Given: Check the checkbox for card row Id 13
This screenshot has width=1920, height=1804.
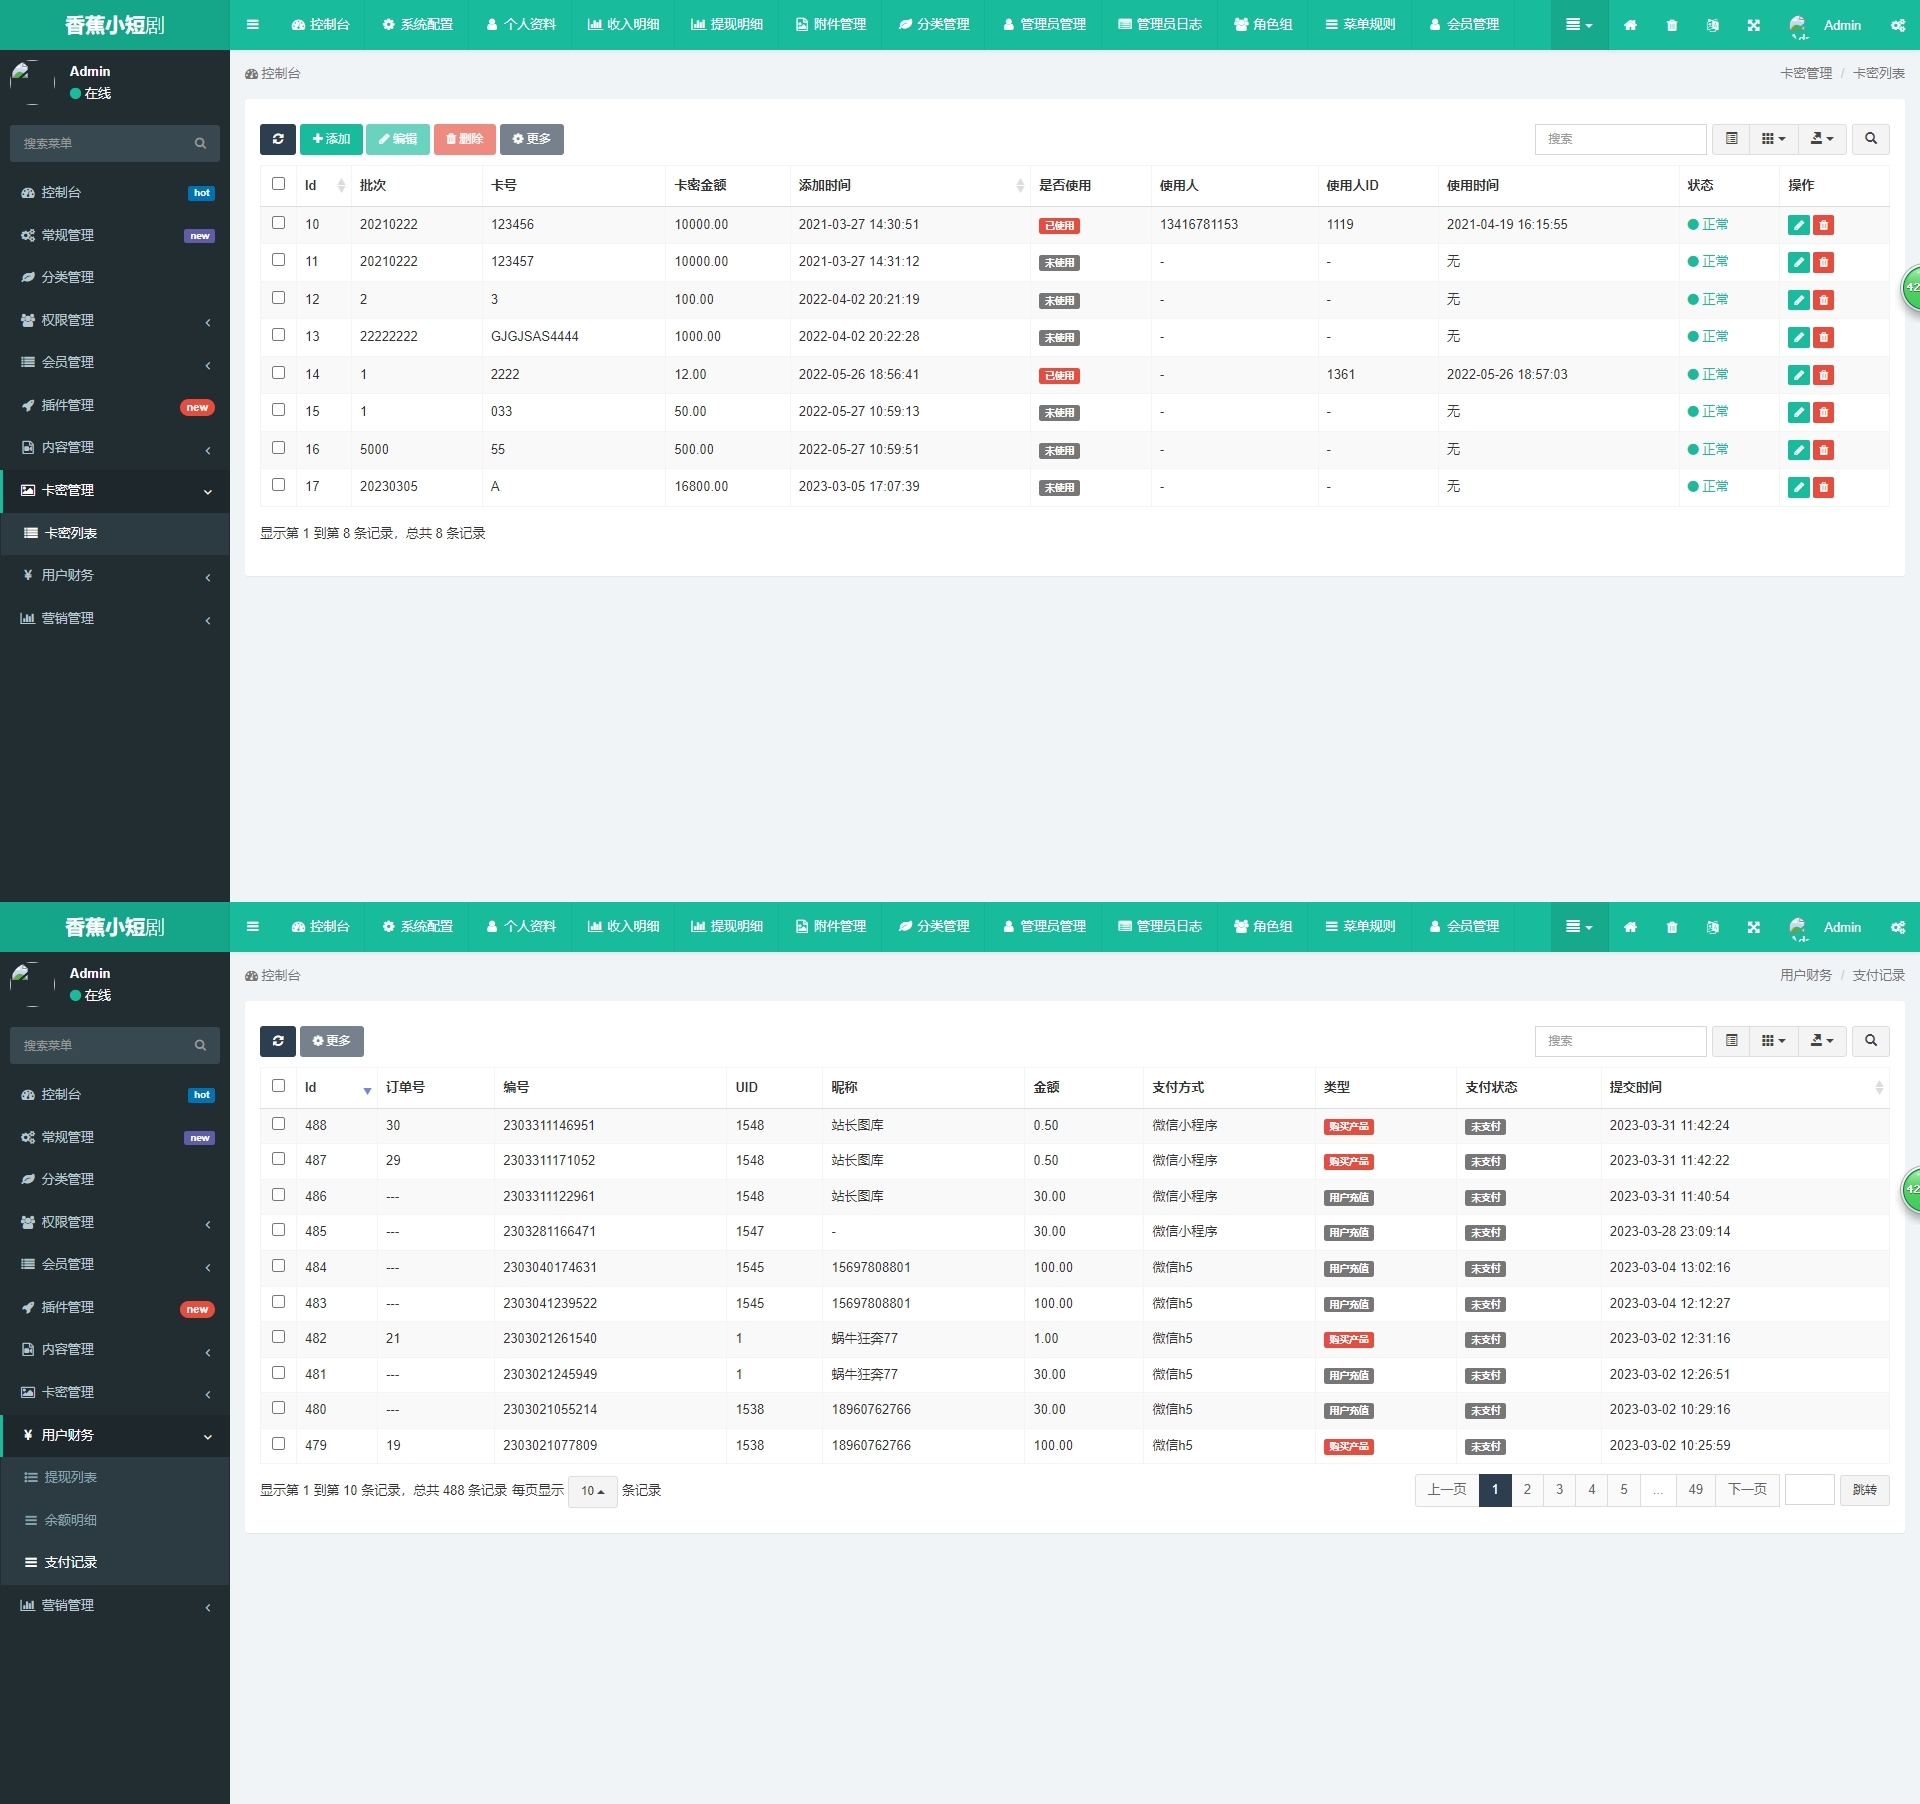Looking at the screenshot, I should tap(278, 335).
